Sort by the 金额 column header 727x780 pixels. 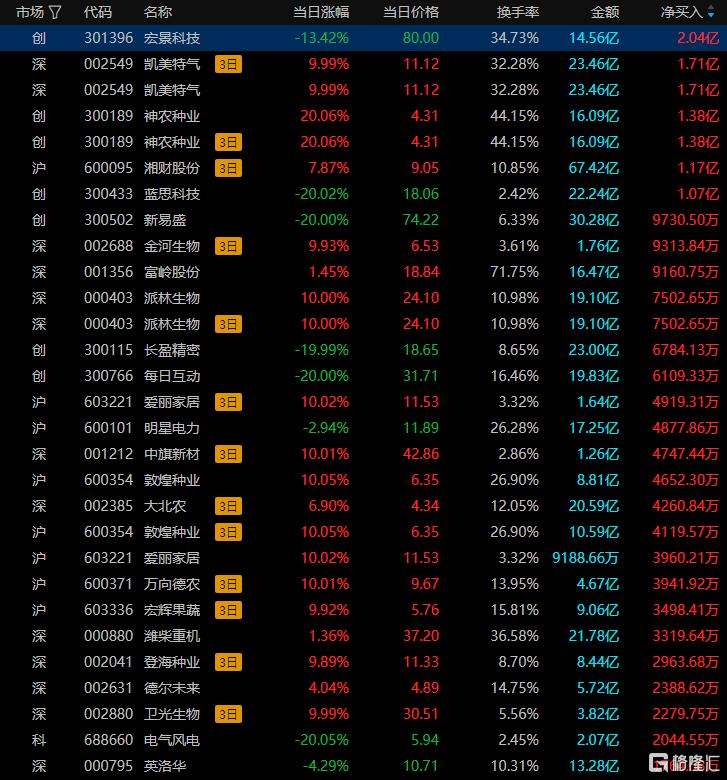pyautogui.click(x=605, y=12)
